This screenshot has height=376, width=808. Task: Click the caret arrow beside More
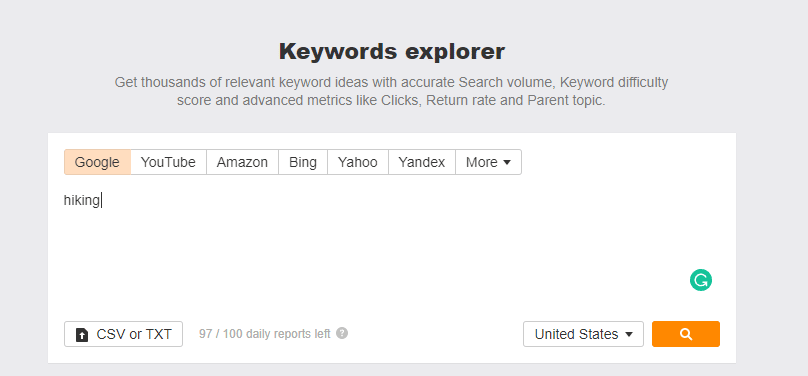(507, 163)
